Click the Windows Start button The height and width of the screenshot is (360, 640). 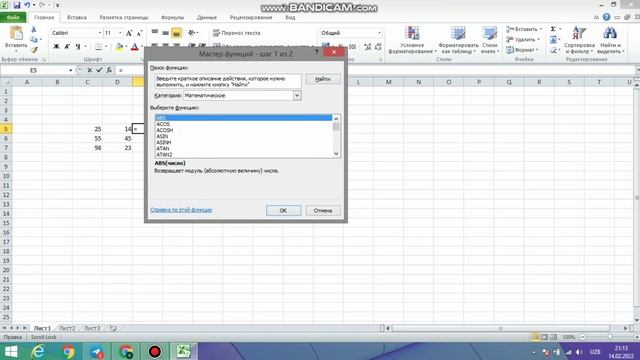(11, 351)
